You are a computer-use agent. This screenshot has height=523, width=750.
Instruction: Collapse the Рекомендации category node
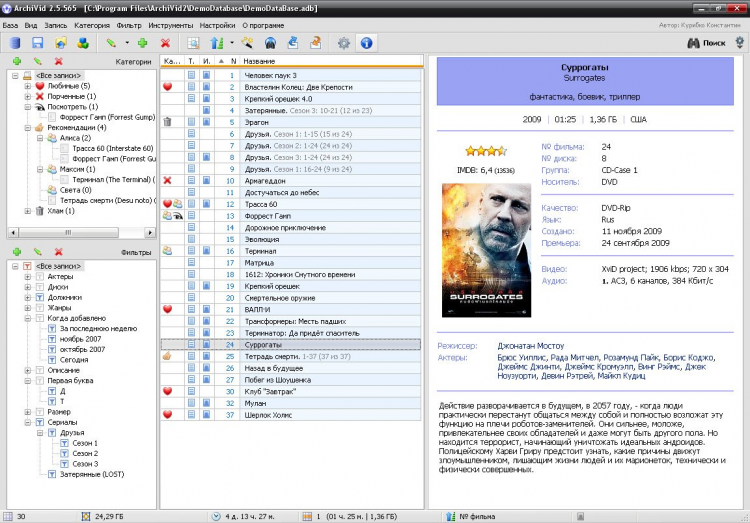(x=27, y=128)
